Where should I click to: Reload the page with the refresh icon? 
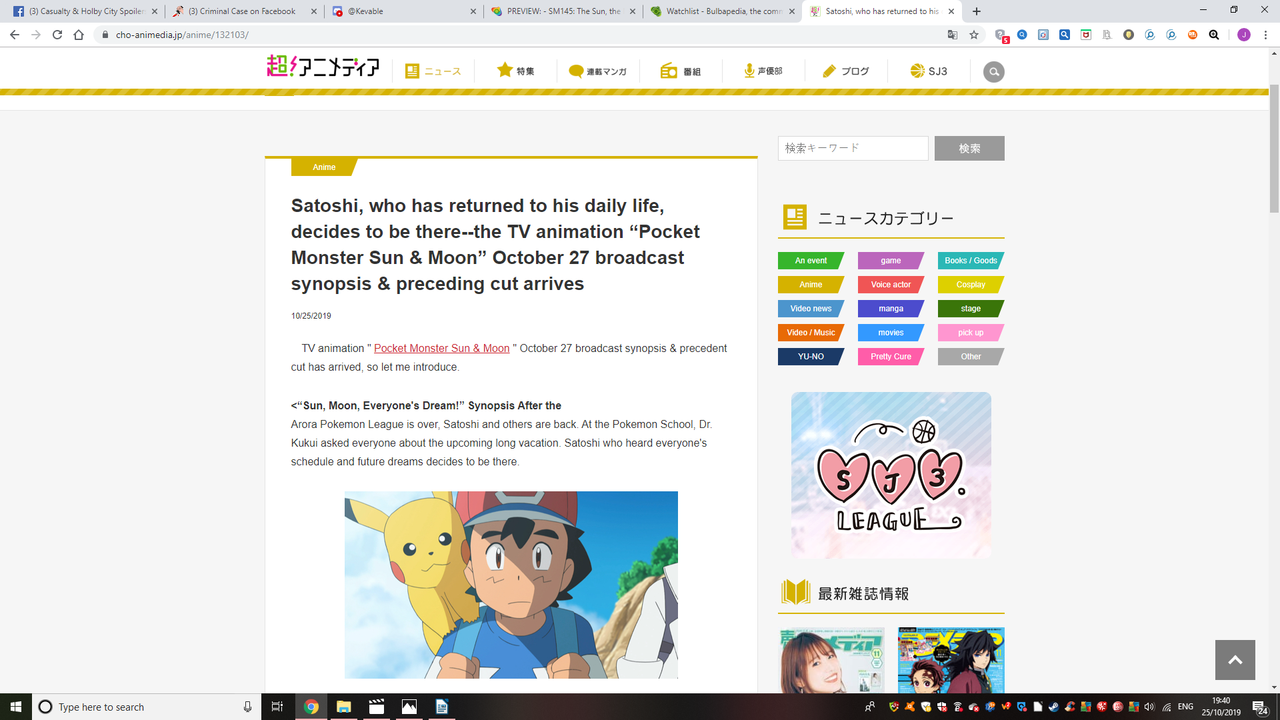point(57,34)
